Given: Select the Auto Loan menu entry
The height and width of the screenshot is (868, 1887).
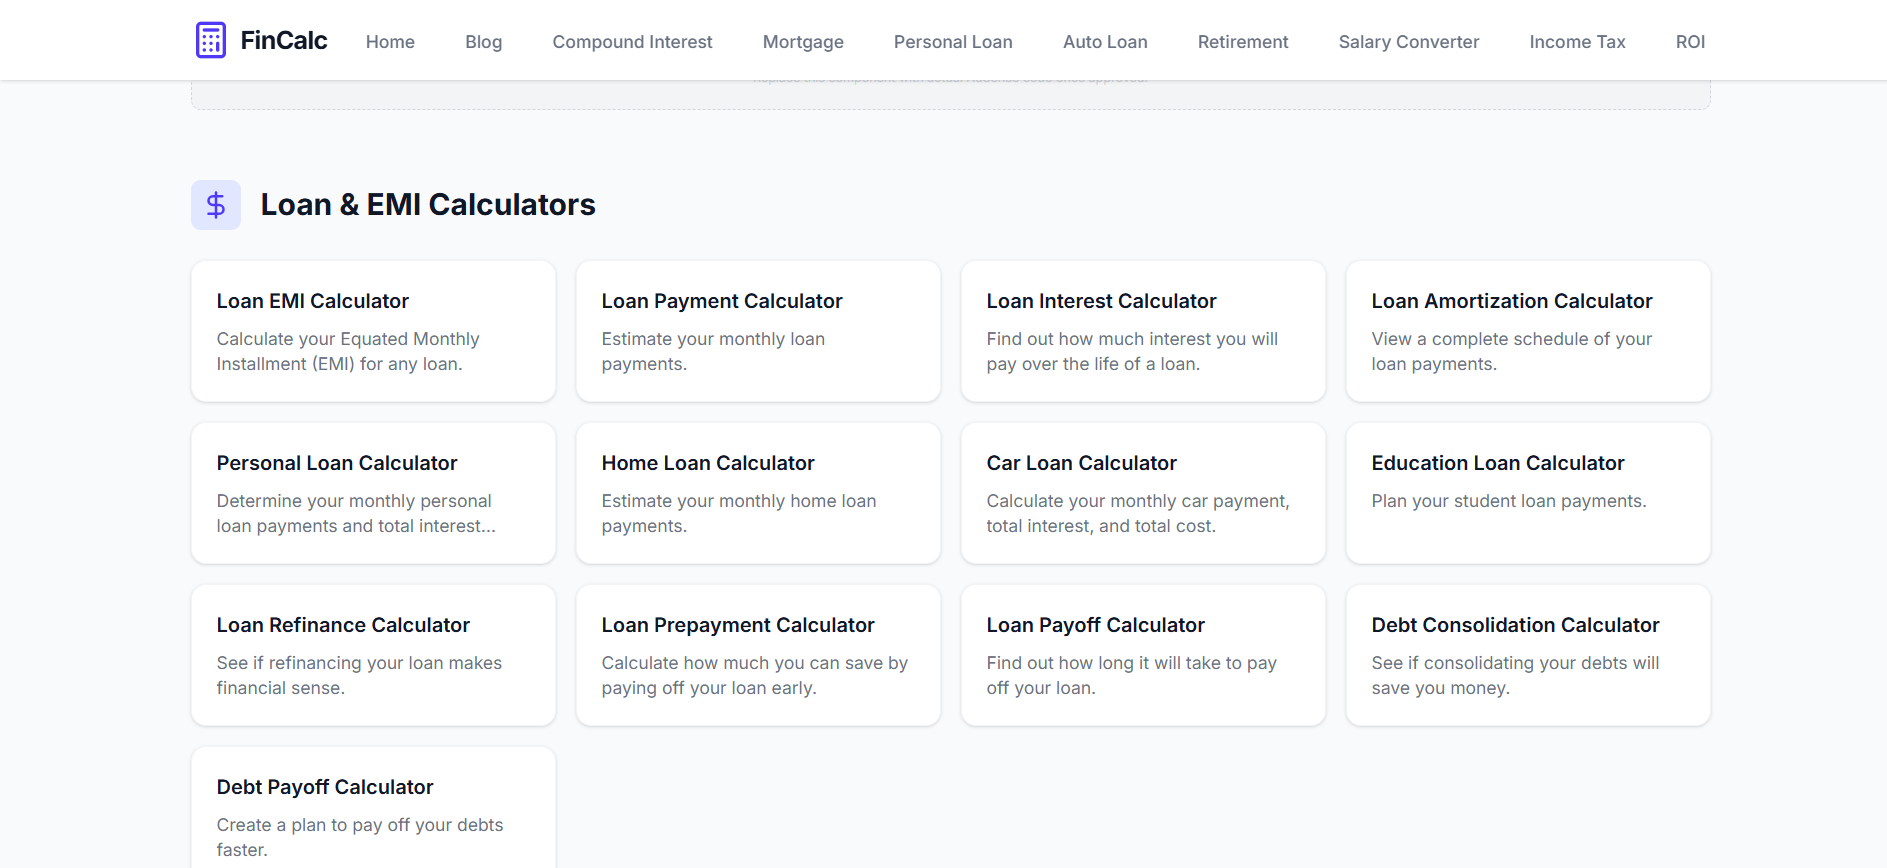Looking at the screenshot, I should [x=1105, y=42].
